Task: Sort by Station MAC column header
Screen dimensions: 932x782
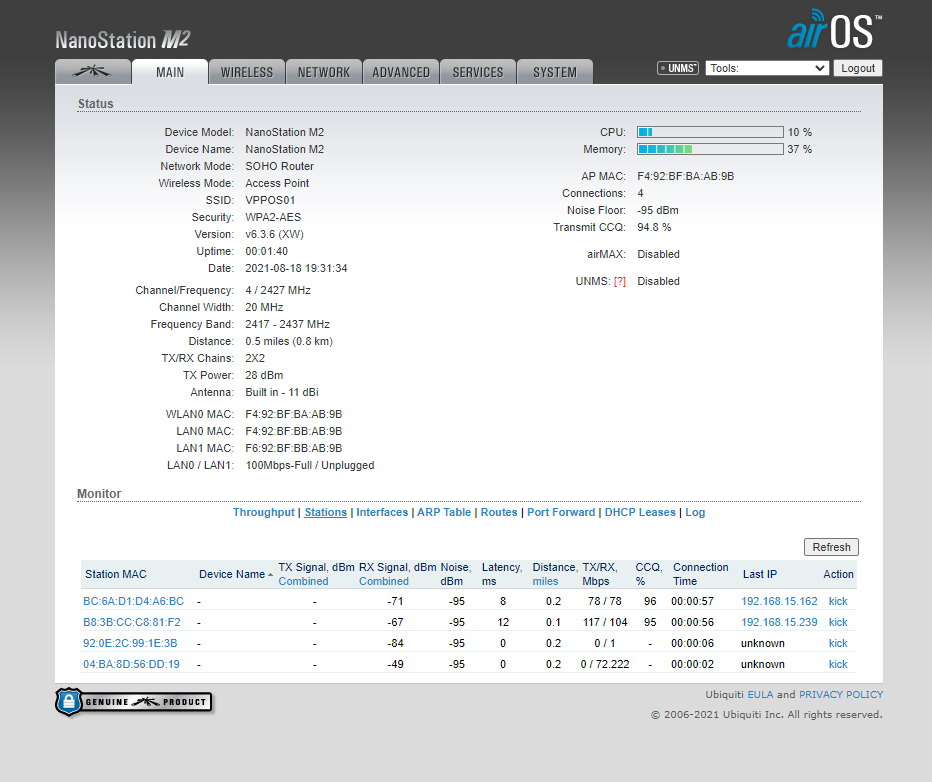Action: coord(115,574)
